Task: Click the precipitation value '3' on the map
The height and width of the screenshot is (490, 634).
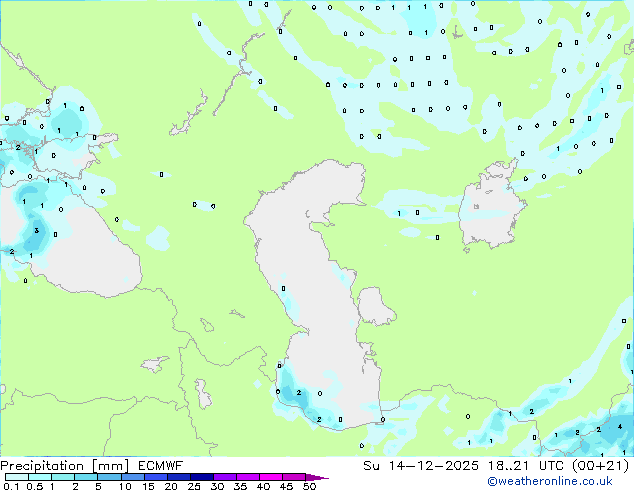Action: point(37,230)
